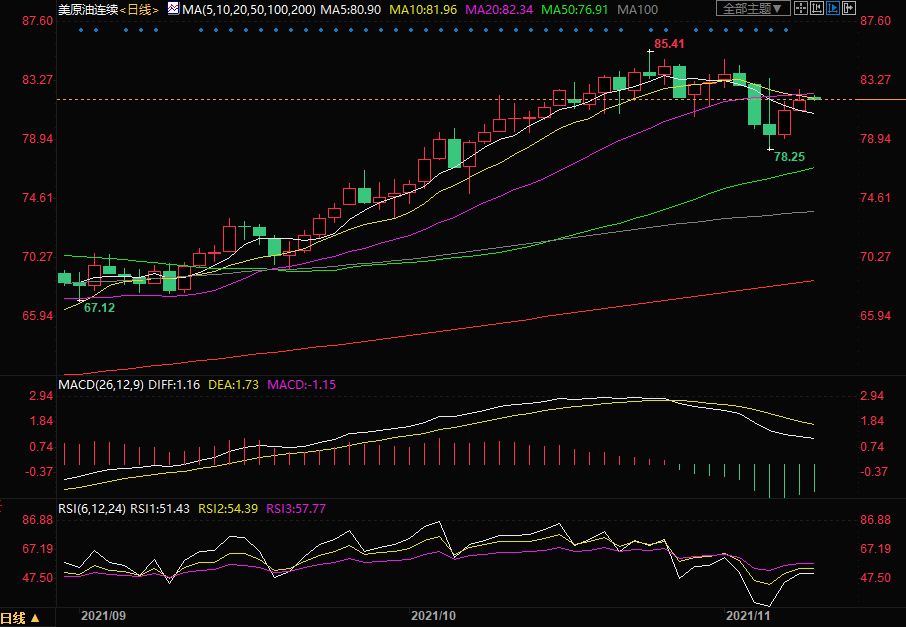Click the highlighted blue flag toolbar icon
The width and height of the screenshot is (906, 627).
(835, 9)
